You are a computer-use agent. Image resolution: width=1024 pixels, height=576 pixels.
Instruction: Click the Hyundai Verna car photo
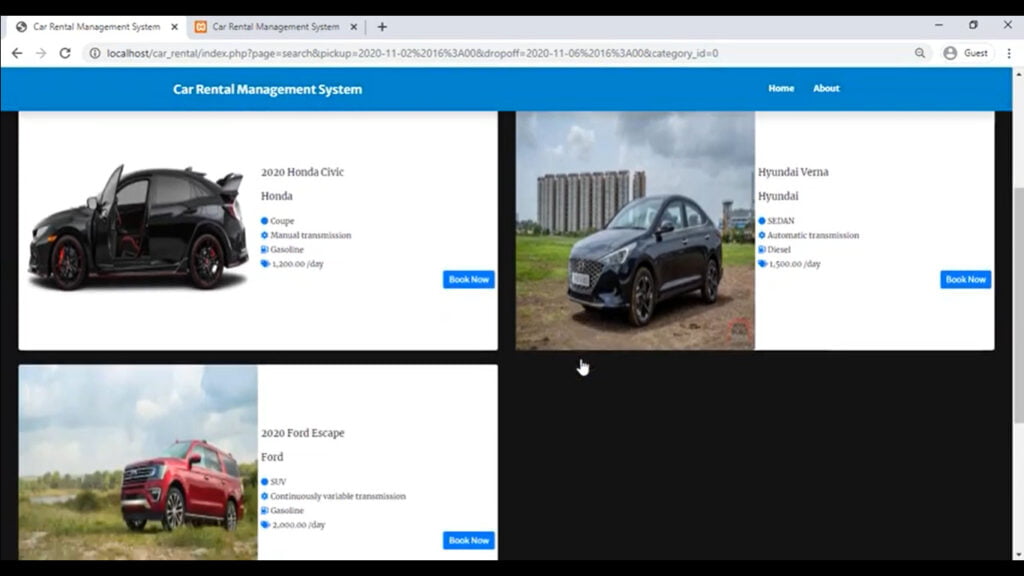coord(635,231)
